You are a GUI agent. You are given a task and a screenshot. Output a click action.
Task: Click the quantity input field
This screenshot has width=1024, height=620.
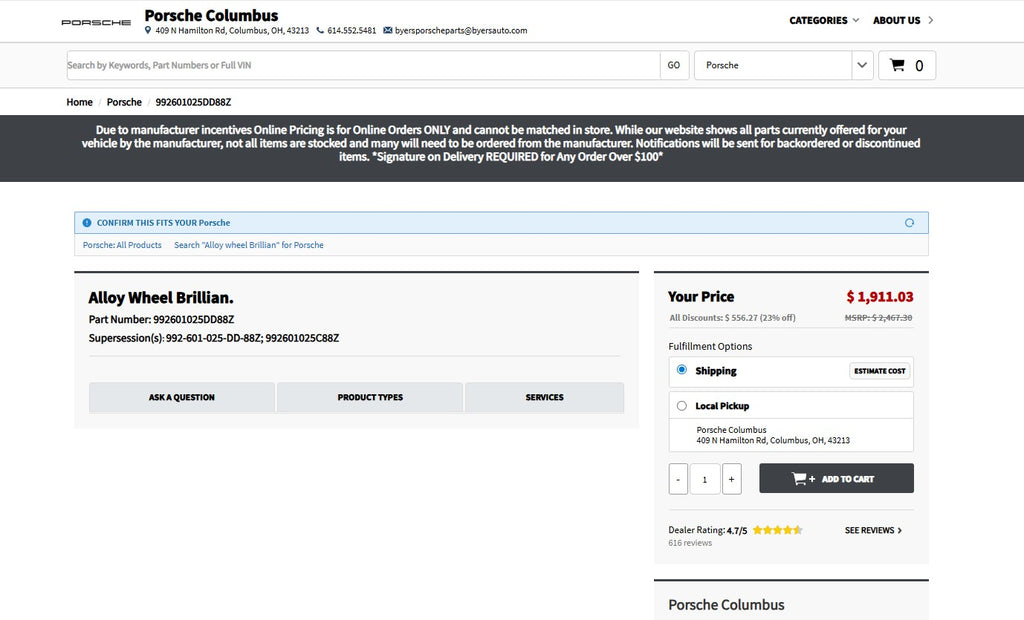[705, 479]
